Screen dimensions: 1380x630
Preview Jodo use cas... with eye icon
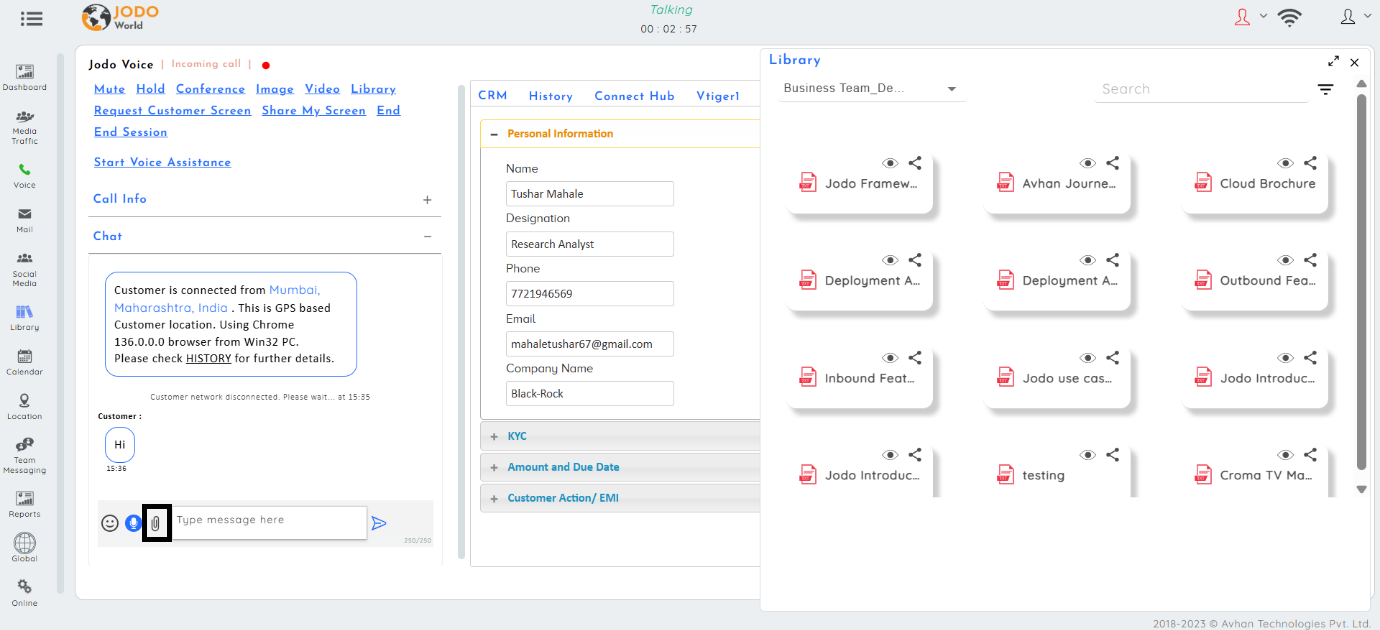(1088, 358)
